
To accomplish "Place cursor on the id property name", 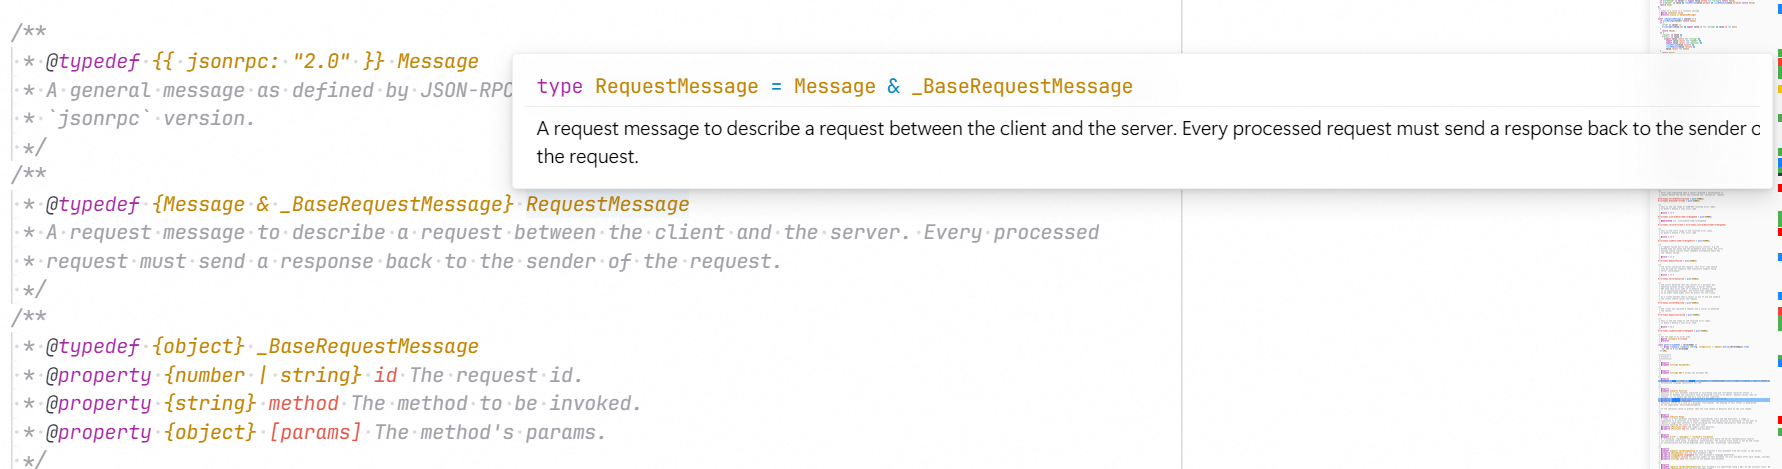I will click(385, 375).
